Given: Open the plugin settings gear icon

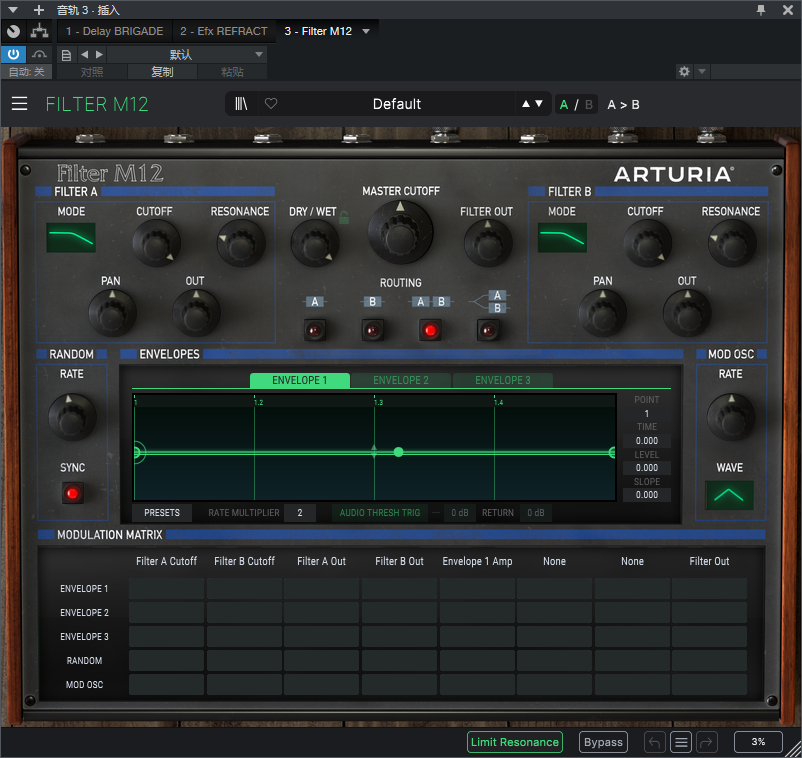Looking at the screenshot, I should (684, 71).
